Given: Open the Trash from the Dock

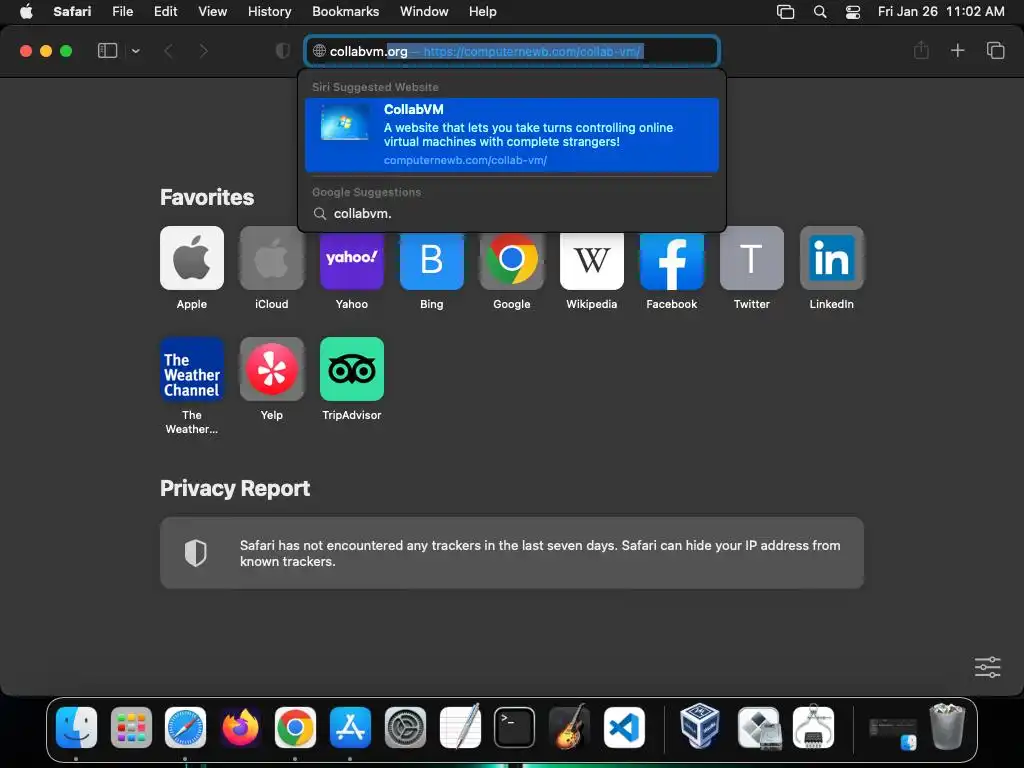Looking at the screenshot, I should [x=948, y=726].
